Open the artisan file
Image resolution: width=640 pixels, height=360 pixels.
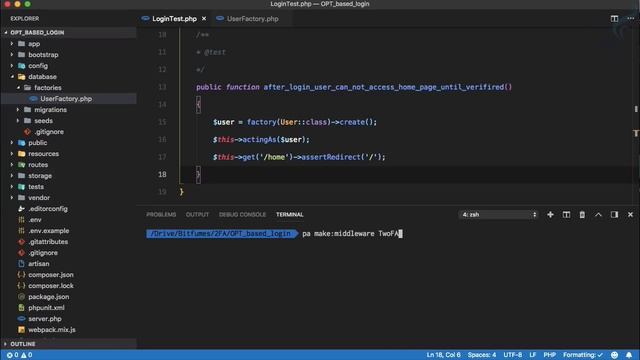tap(39, 264)
